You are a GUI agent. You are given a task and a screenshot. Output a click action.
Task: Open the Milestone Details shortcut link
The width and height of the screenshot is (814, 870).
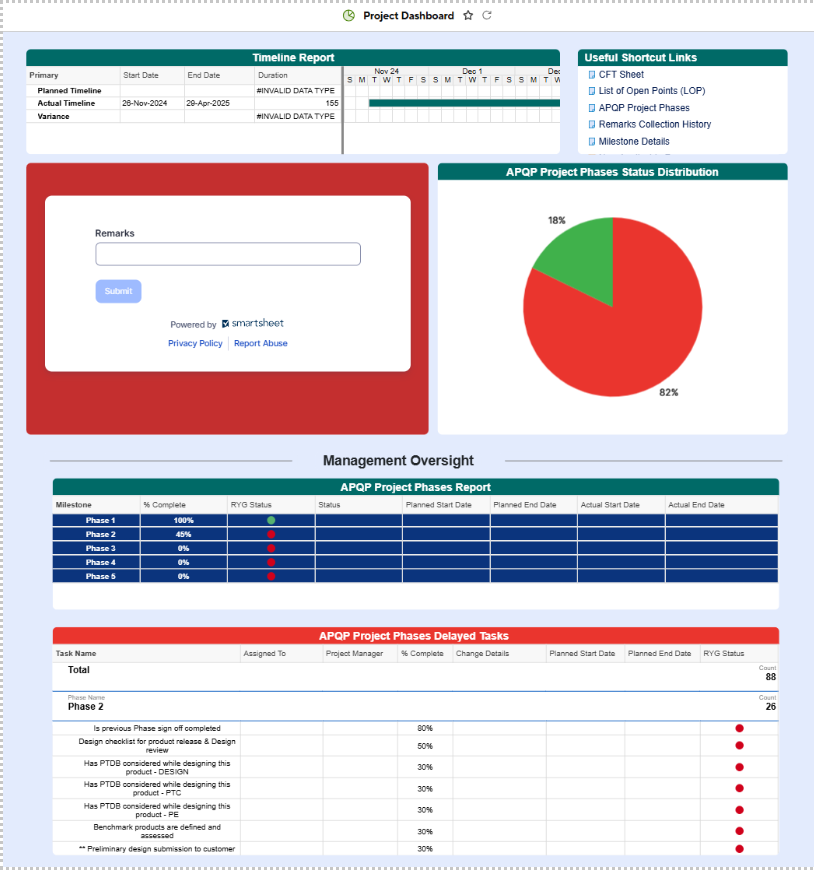tap(634, 142)
